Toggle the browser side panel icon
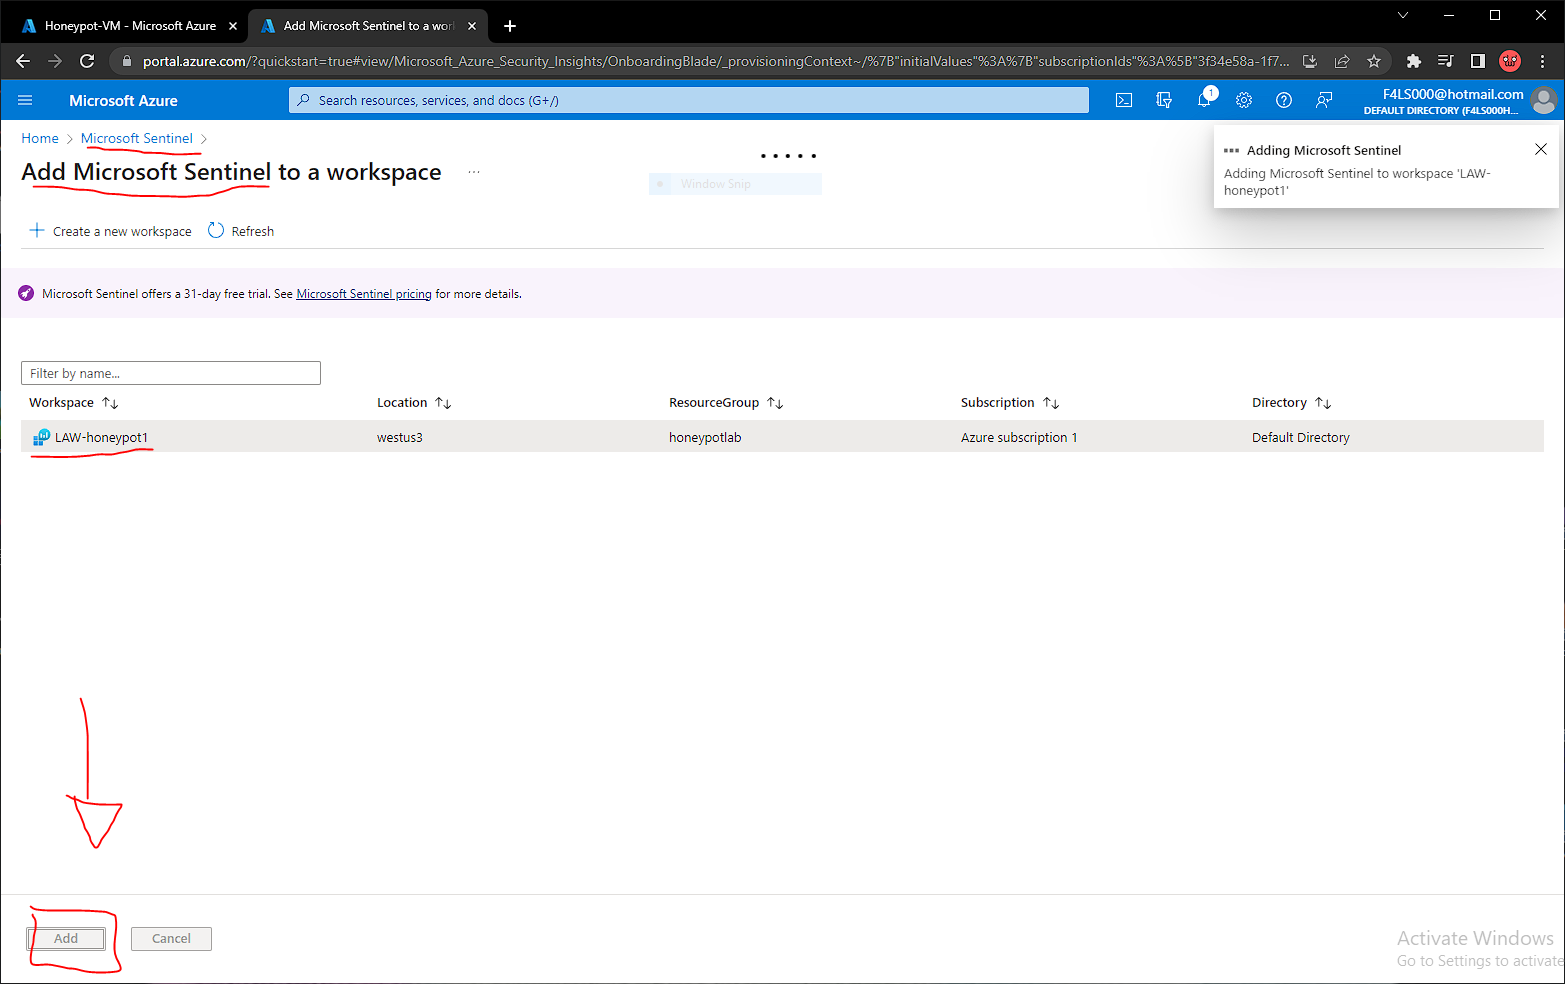Viewport: 1565px width, 984px height. [1477, 61]
